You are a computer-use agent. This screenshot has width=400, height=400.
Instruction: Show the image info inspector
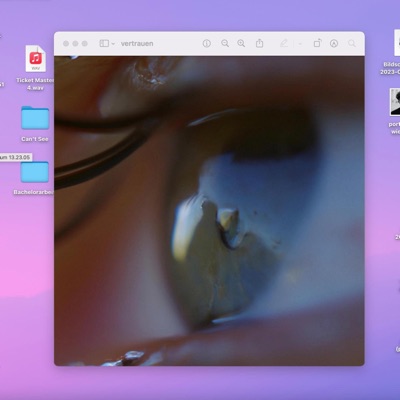207,43
